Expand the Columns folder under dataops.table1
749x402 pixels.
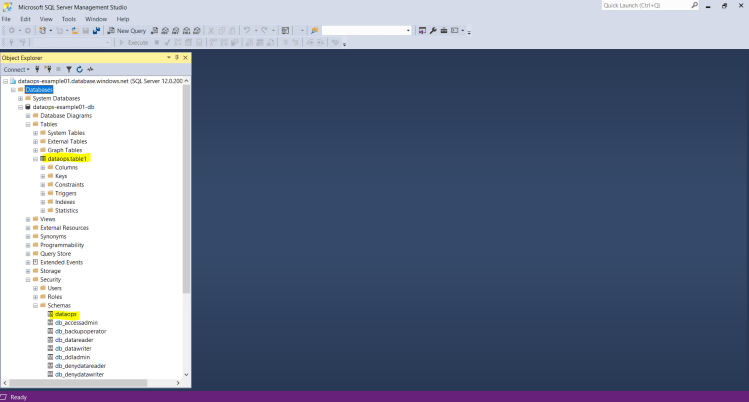[x=43, y=167]
